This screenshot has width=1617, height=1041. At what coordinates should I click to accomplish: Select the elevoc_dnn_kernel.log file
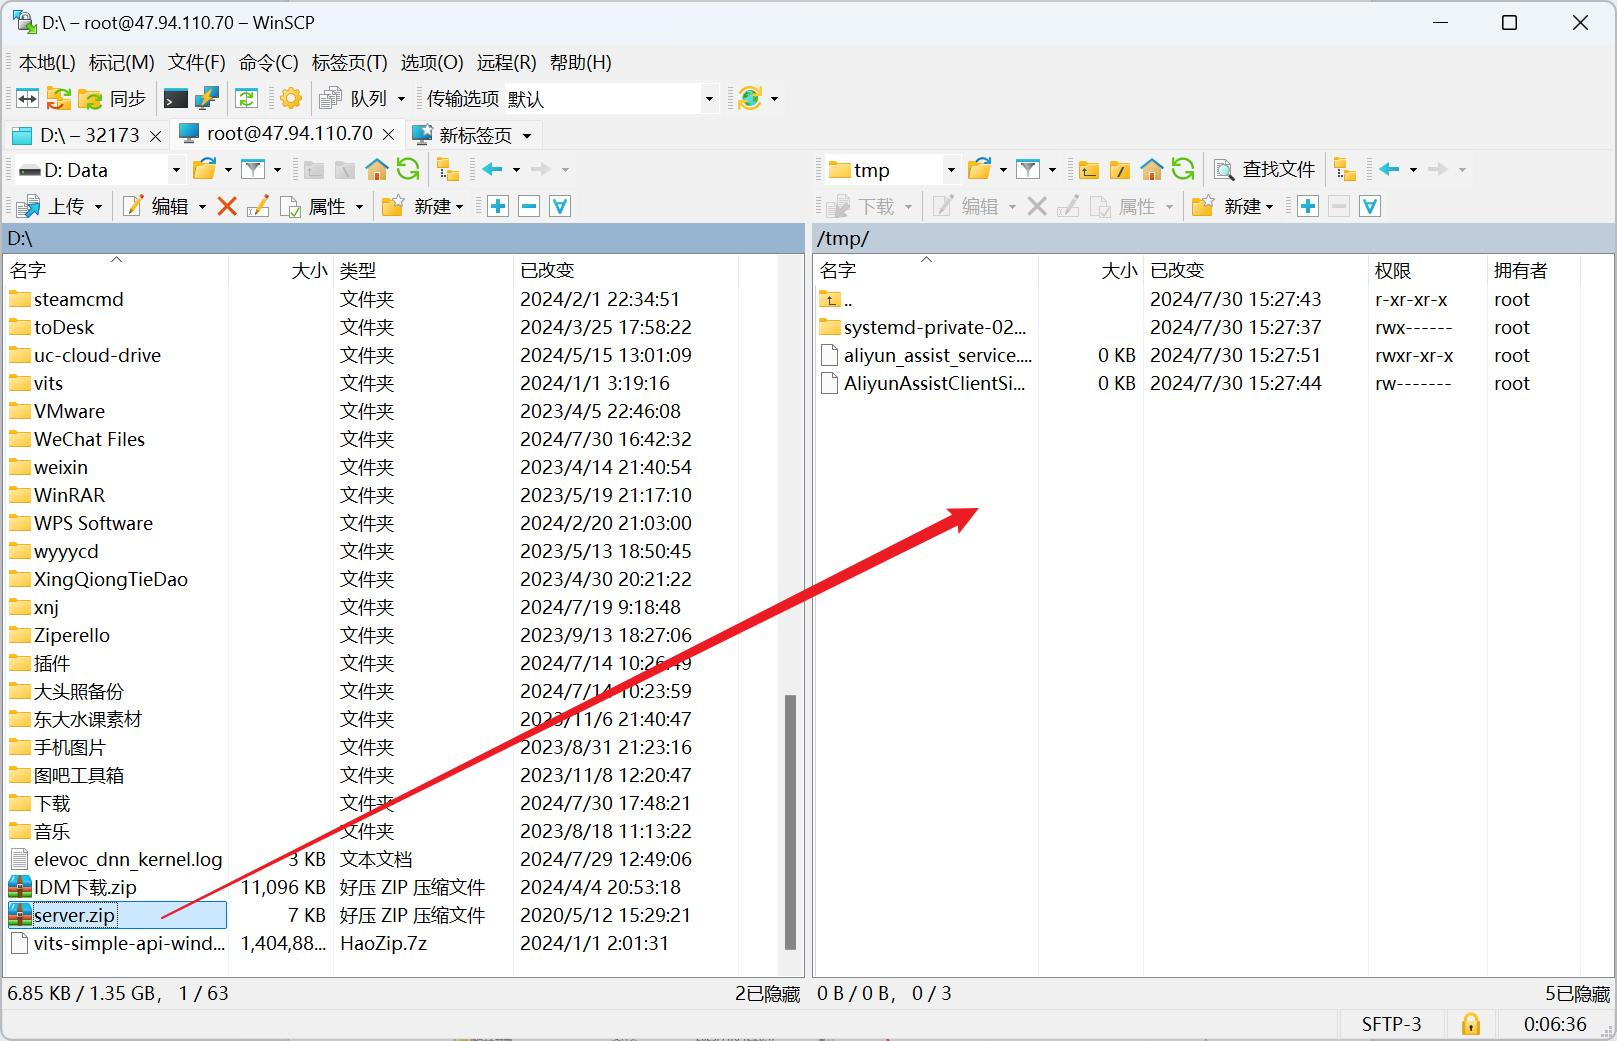coord(116,859)
